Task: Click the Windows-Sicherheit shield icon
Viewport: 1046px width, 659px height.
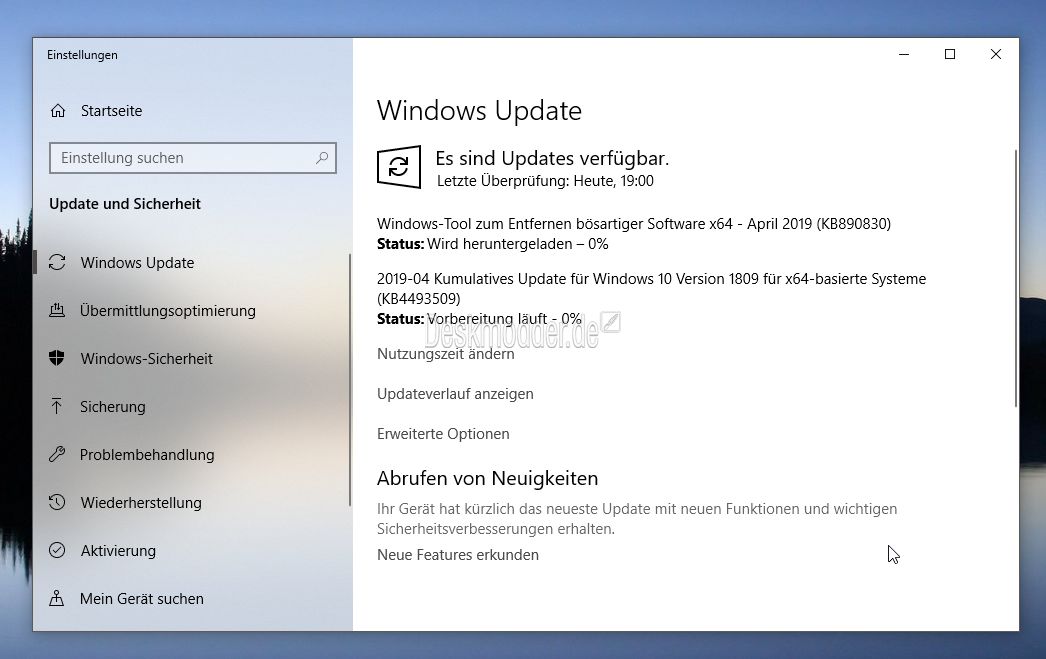Action: pyautogui.click(x=57, y=359)
